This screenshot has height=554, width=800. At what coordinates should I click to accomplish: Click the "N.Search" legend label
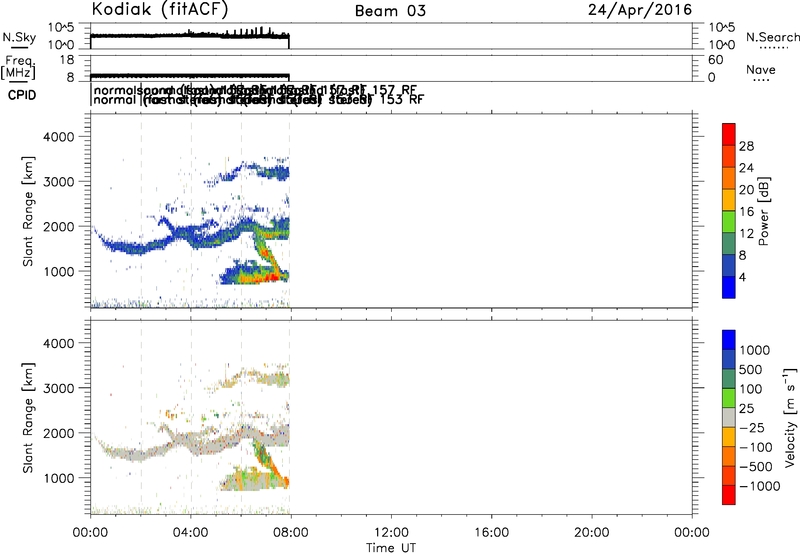tap(773, 37)
